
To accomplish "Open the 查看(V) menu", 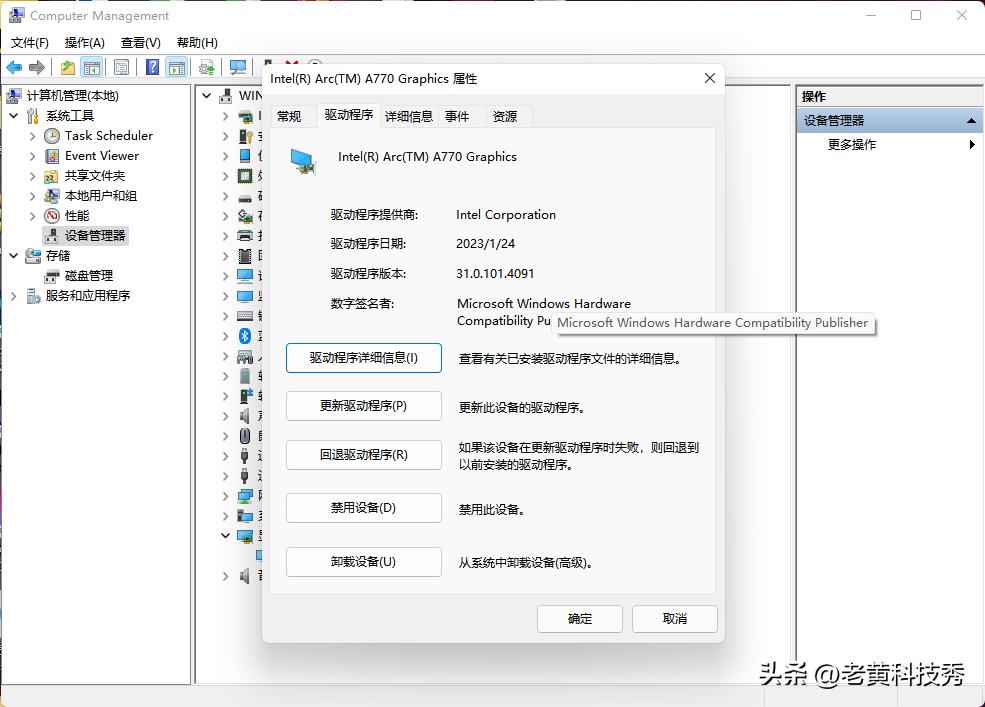I will point(140,42).
